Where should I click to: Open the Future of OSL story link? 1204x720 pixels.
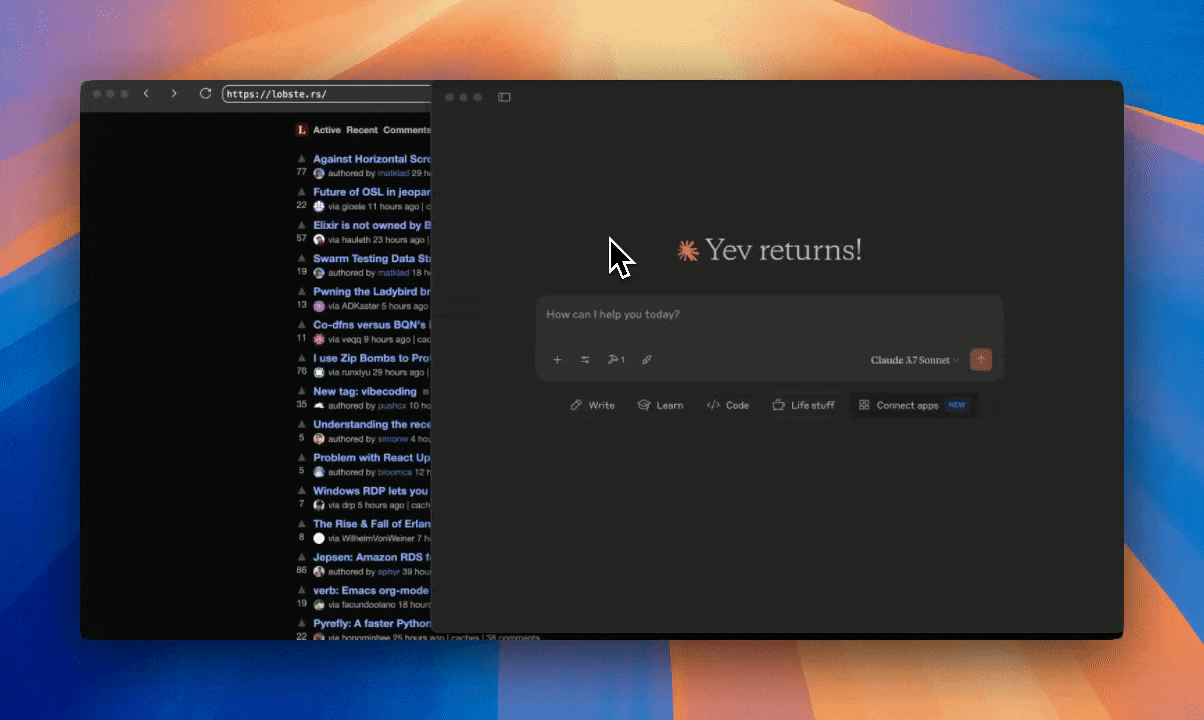tap(370, 191)
